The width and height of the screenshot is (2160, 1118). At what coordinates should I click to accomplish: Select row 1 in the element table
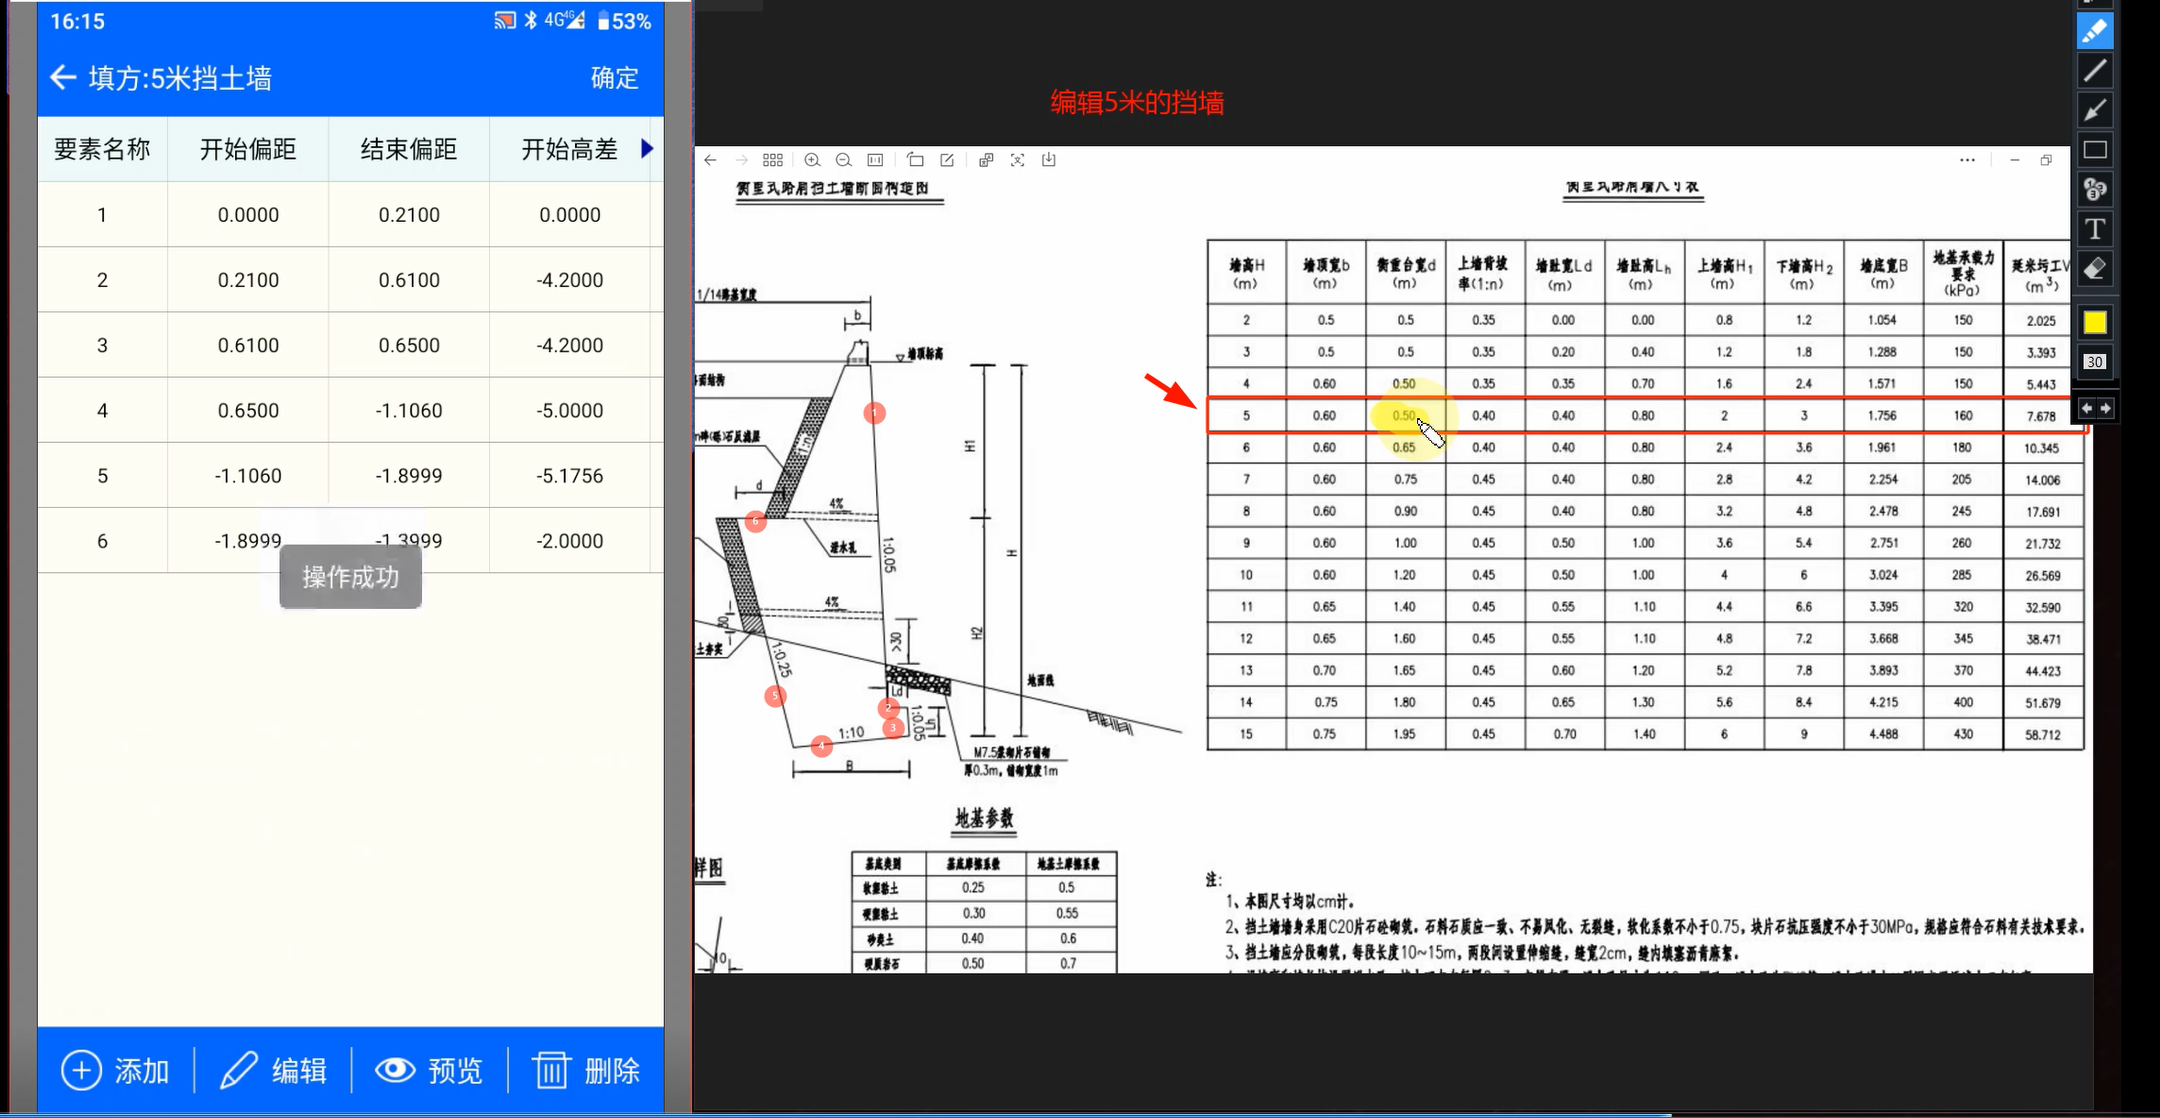(x=350, y=214)
